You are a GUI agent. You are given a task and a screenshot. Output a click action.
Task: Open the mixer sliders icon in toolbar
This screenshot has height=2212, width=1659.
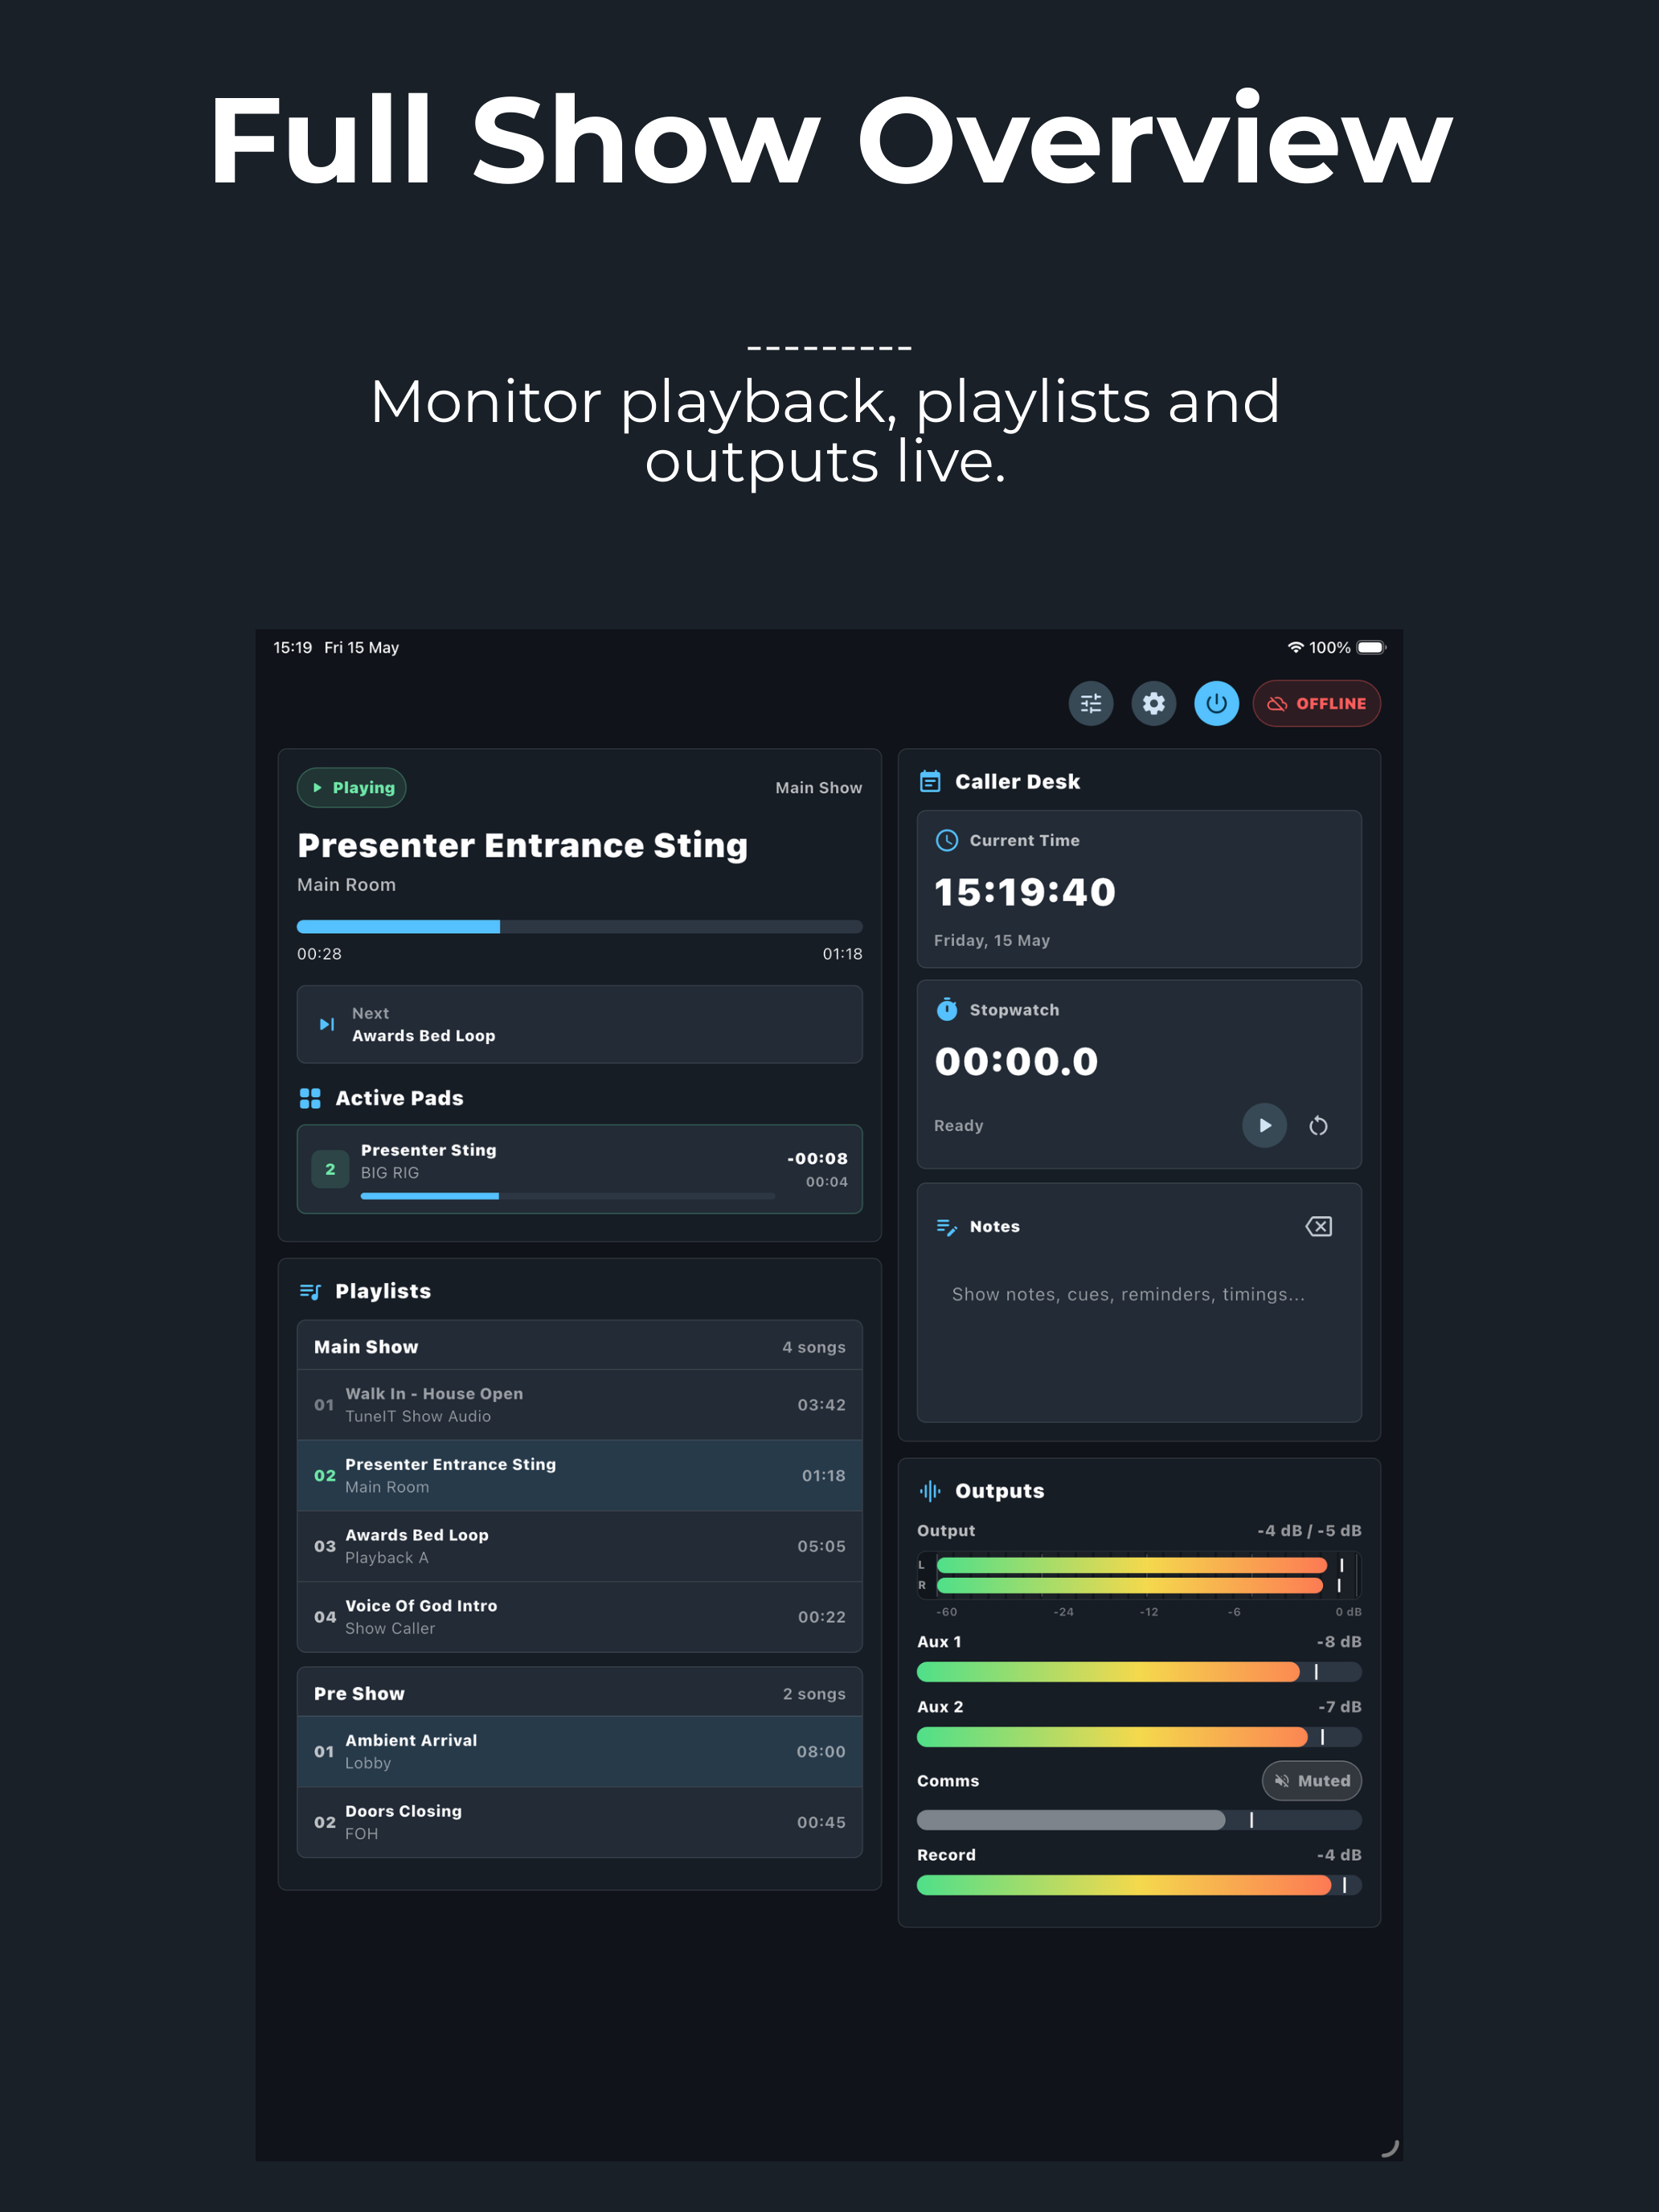(1090, 703)
